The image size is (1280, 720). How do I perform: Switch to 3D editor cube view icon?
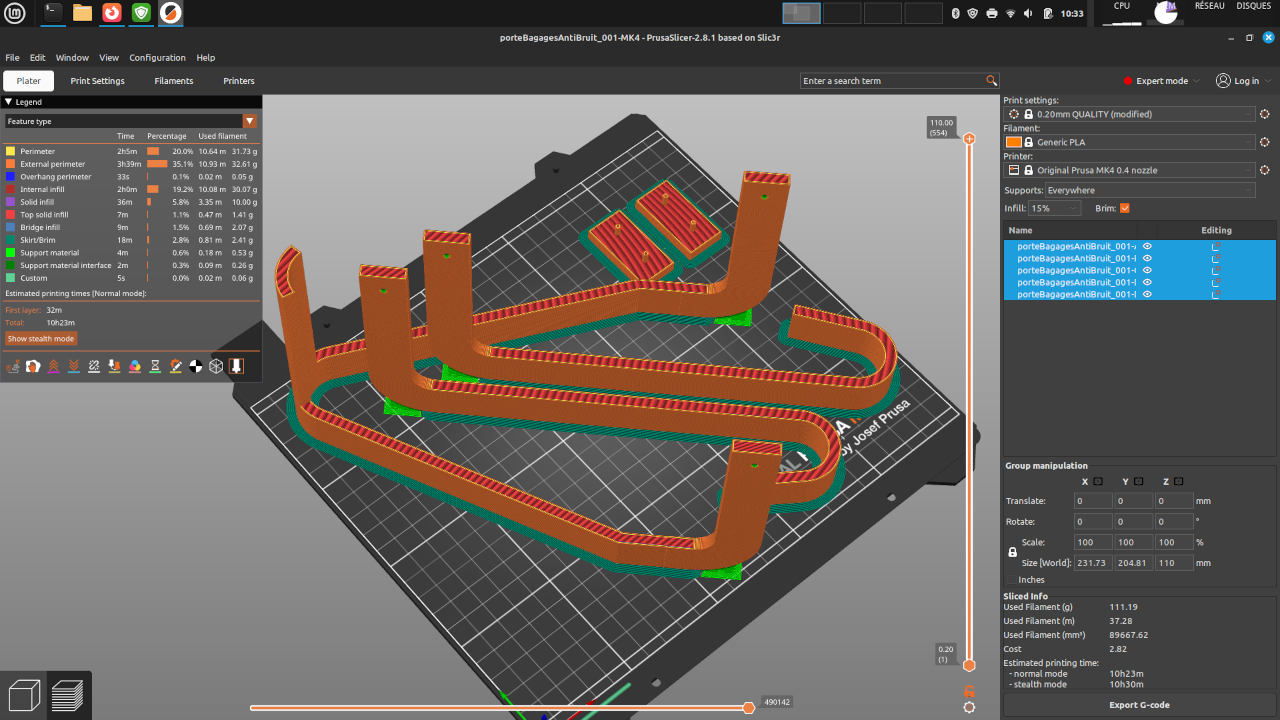pos(24,694)
